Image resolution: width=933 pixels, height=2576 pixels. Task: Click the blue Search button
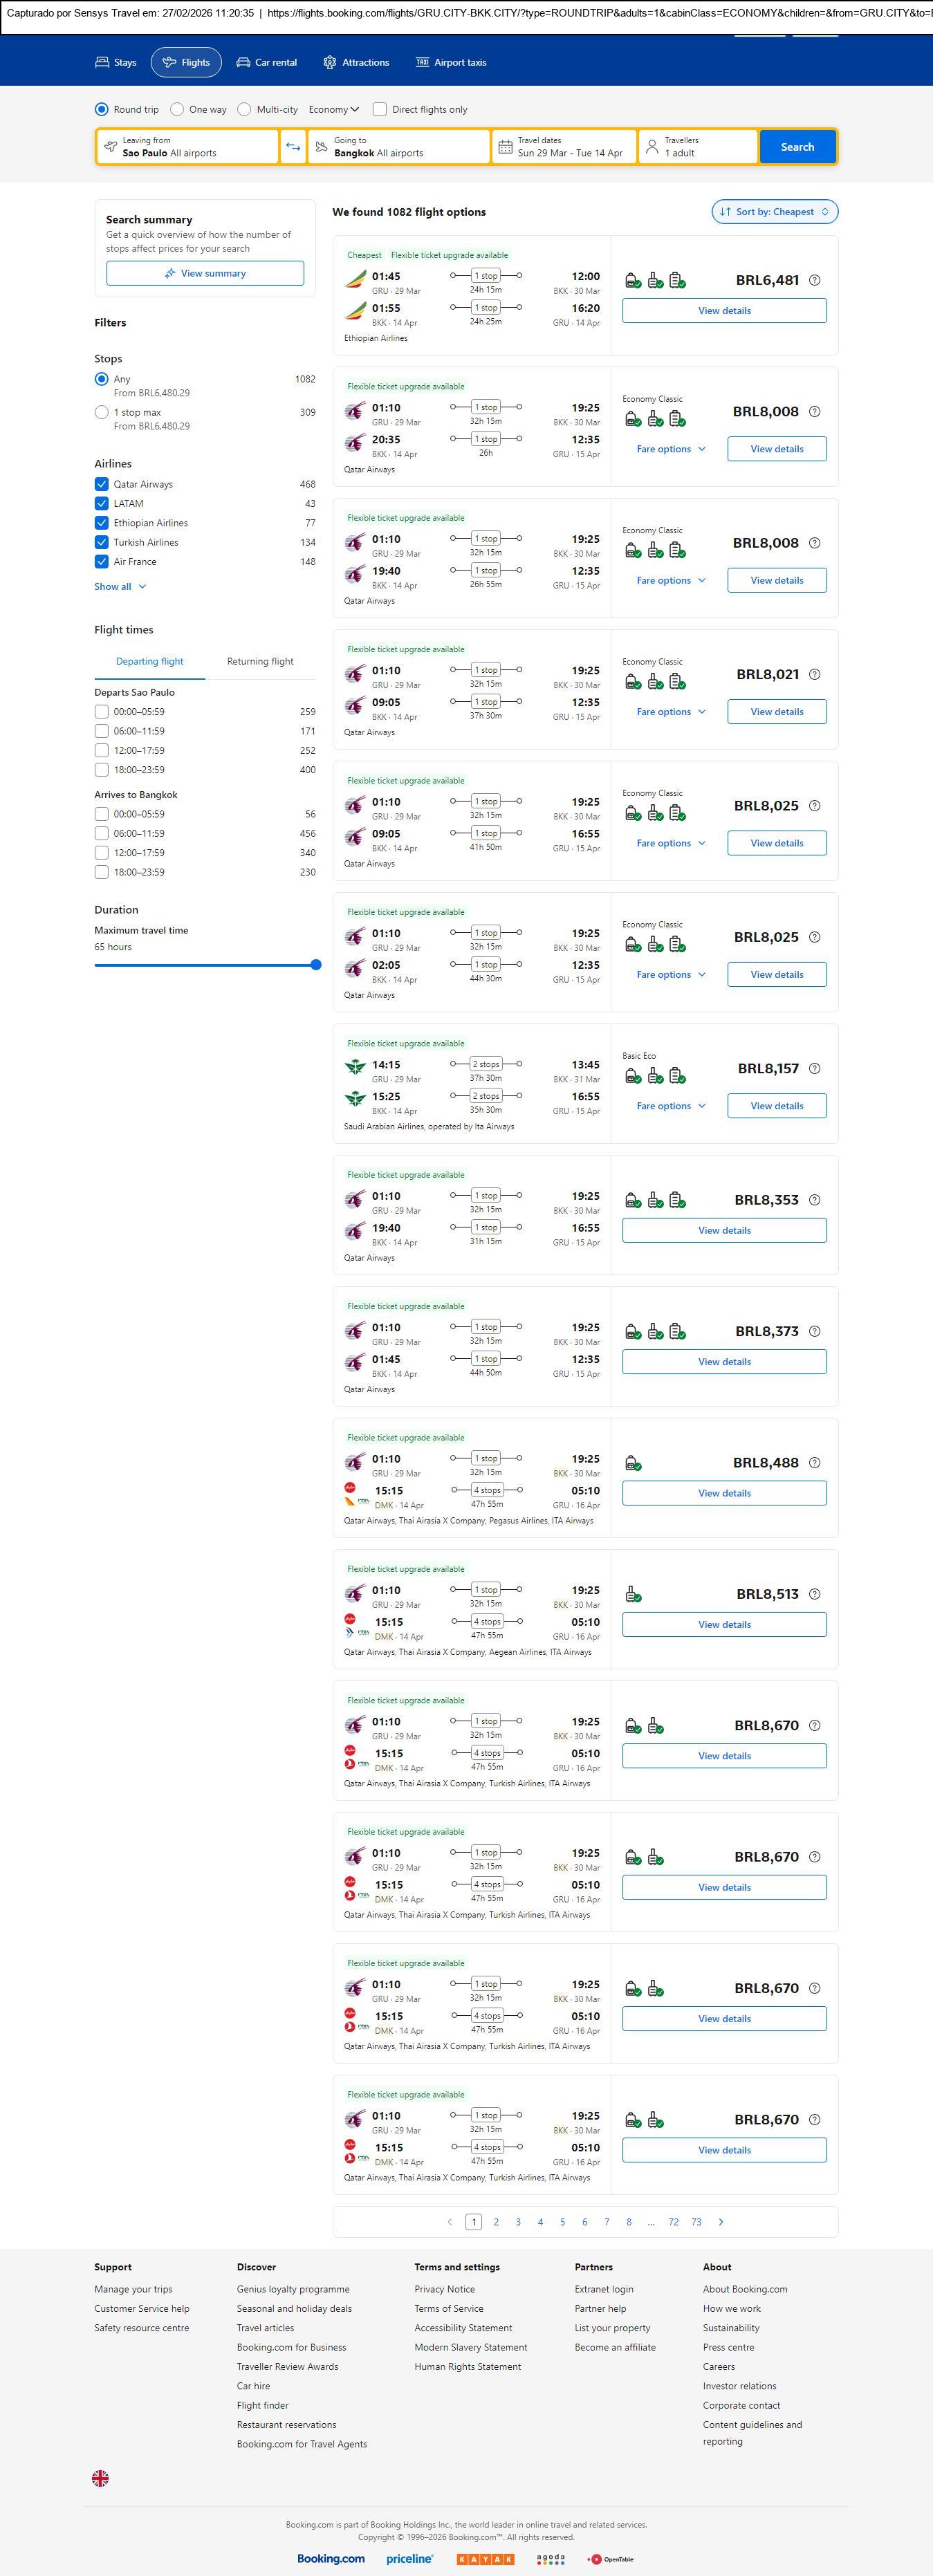797,147
